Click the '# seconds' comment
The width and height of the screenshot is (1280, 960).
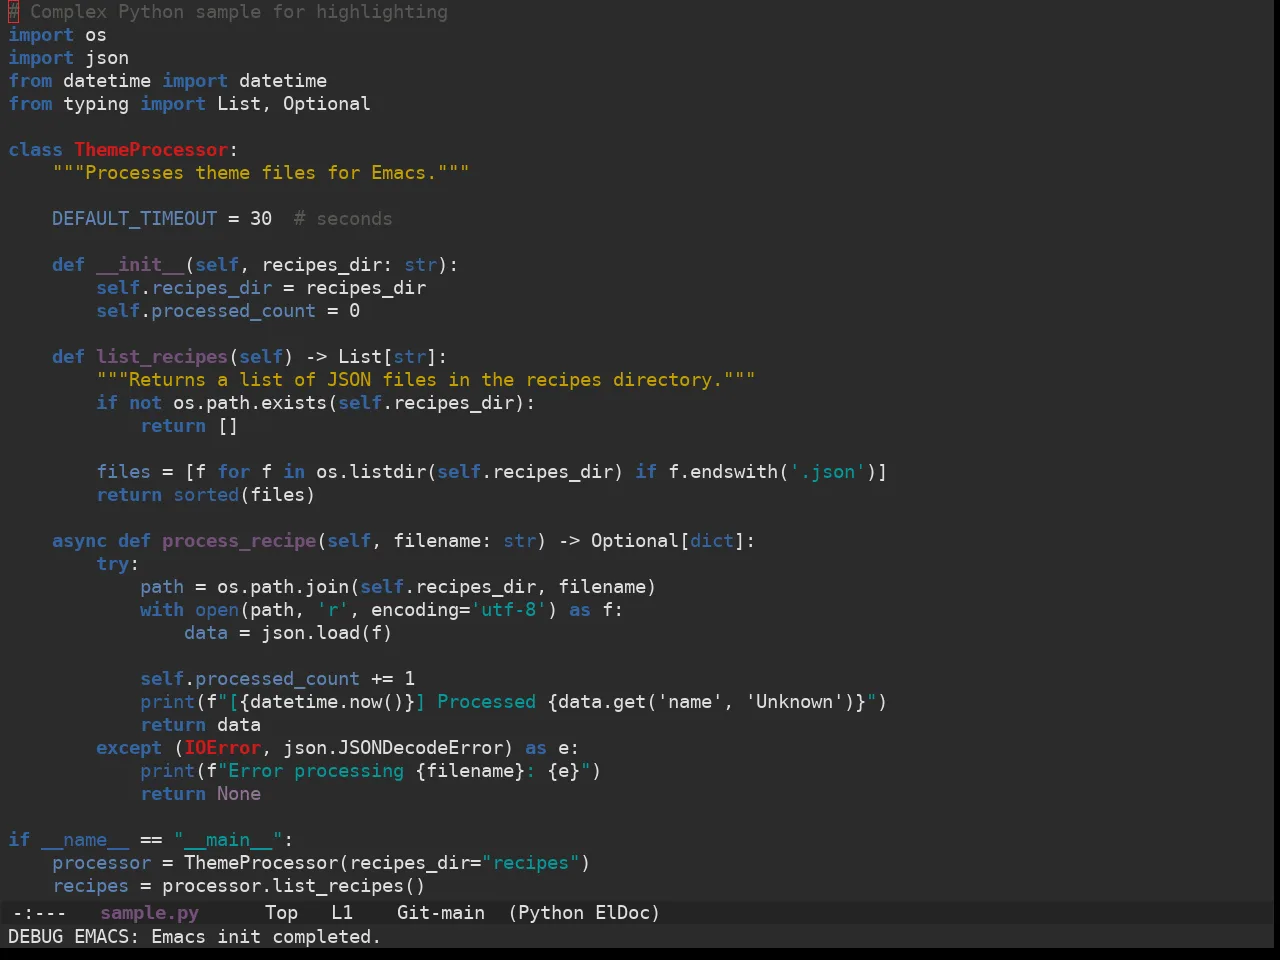click(342, 219)
